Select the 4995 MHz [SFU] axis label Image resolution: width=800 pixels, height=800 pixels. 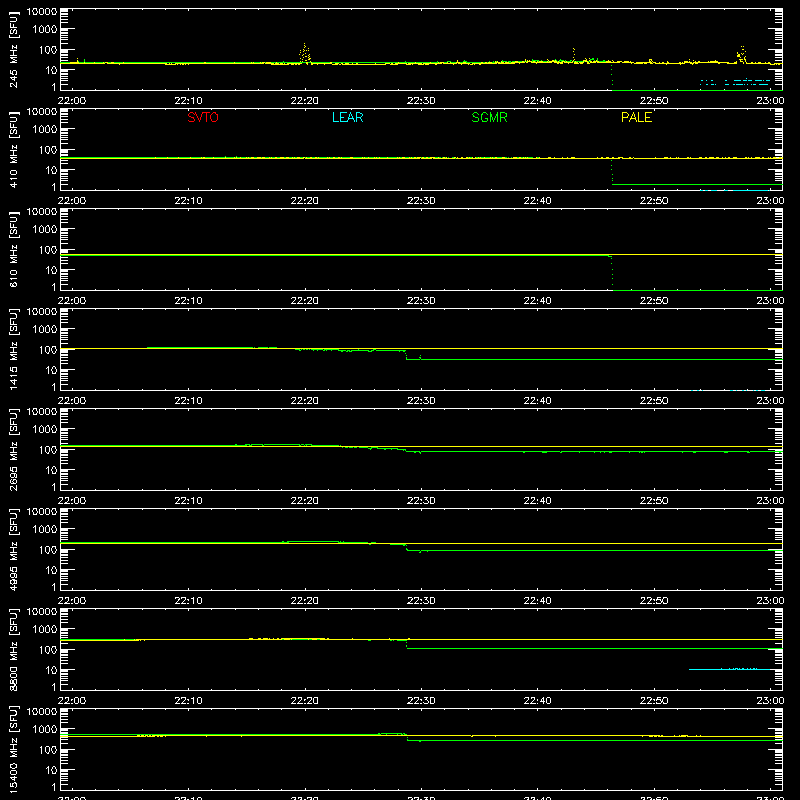13,549
